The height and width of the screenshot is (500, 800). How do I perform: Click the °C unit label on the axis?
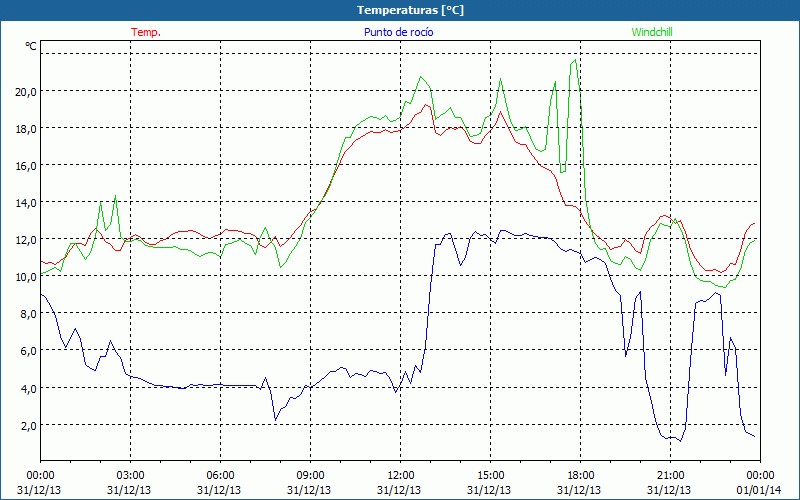click(31, 46)
